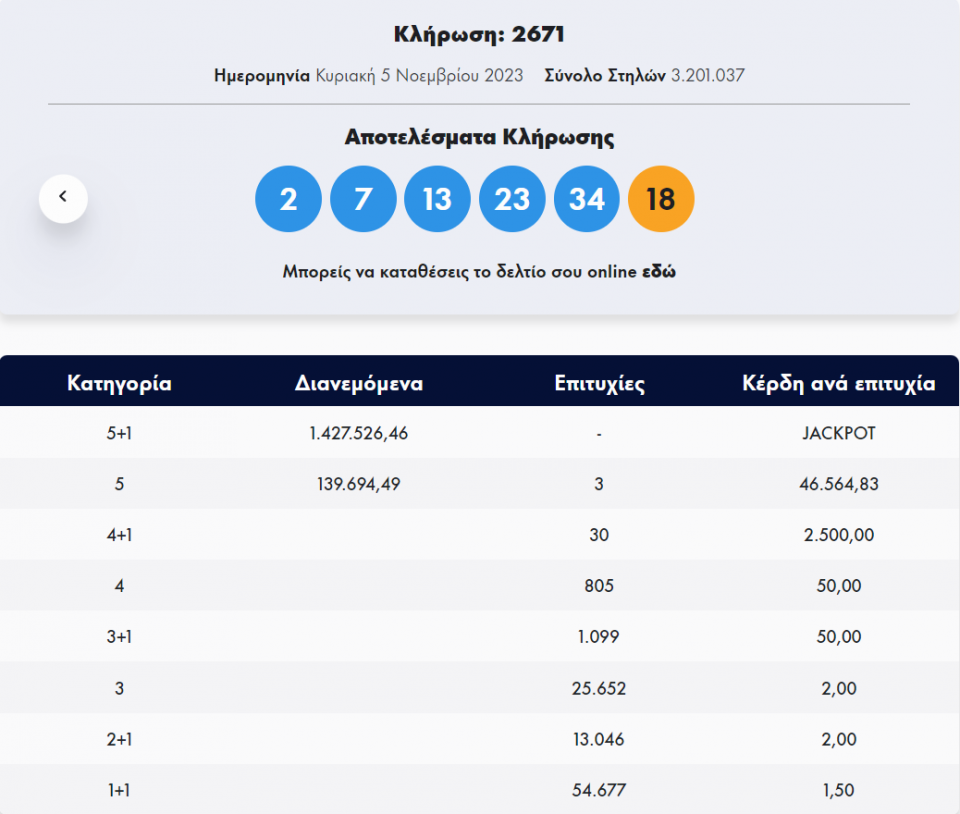960x814 pixels.
Task: Click the distributed amount 1.427.526,46
Action: (x=359, y=433)
